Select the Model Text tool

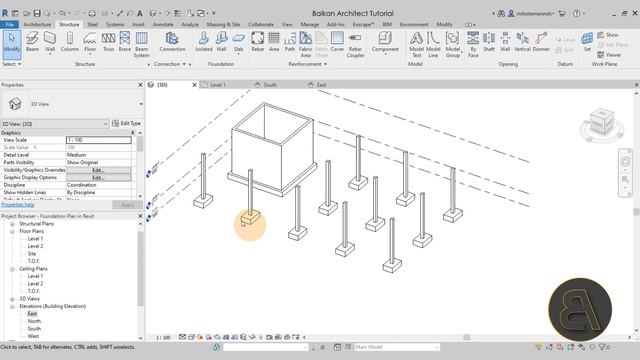416,44
